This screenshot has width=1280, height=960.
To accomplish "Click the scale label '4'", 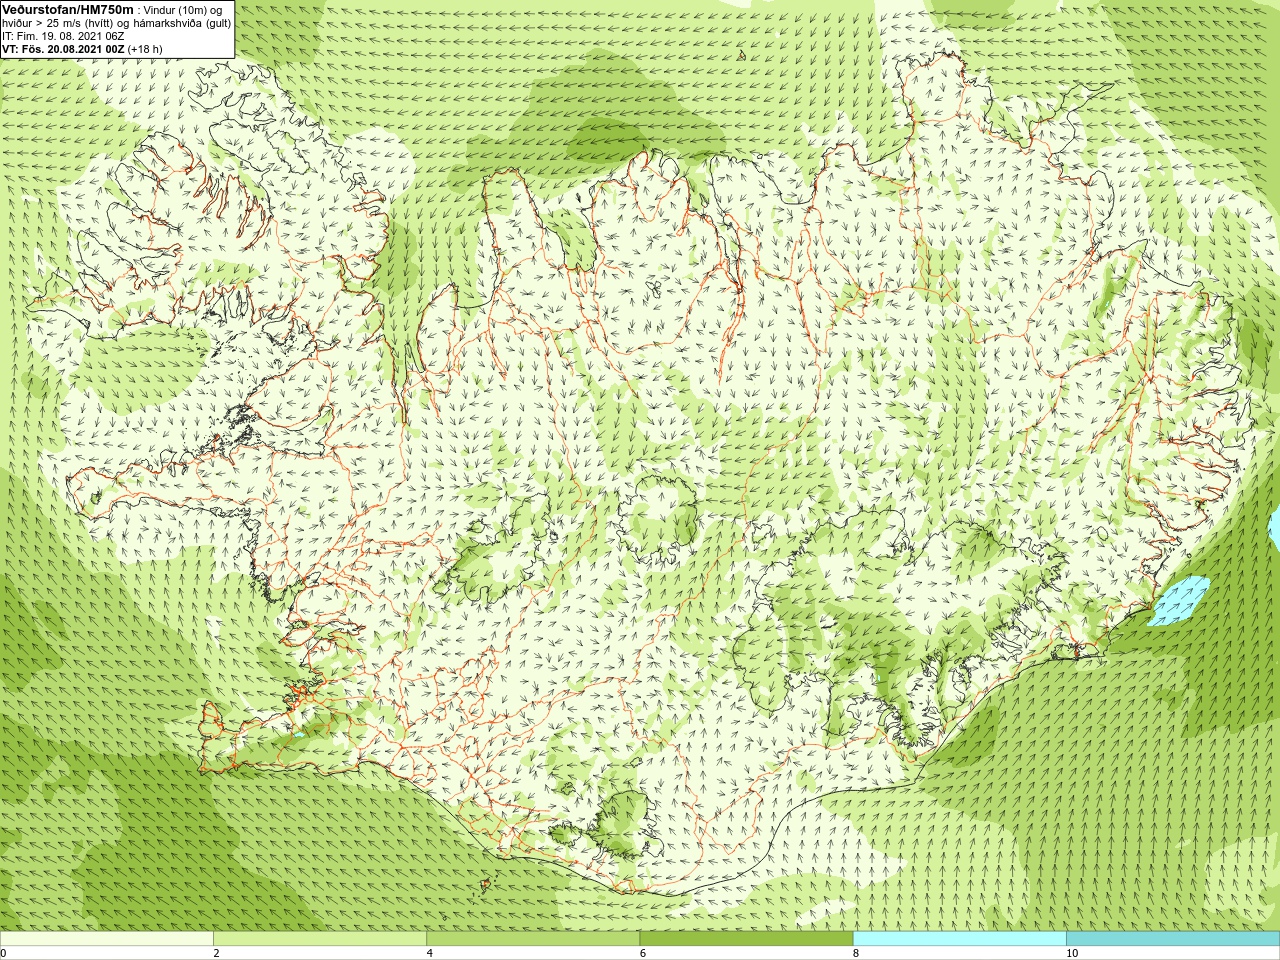I will coord(430,953).
